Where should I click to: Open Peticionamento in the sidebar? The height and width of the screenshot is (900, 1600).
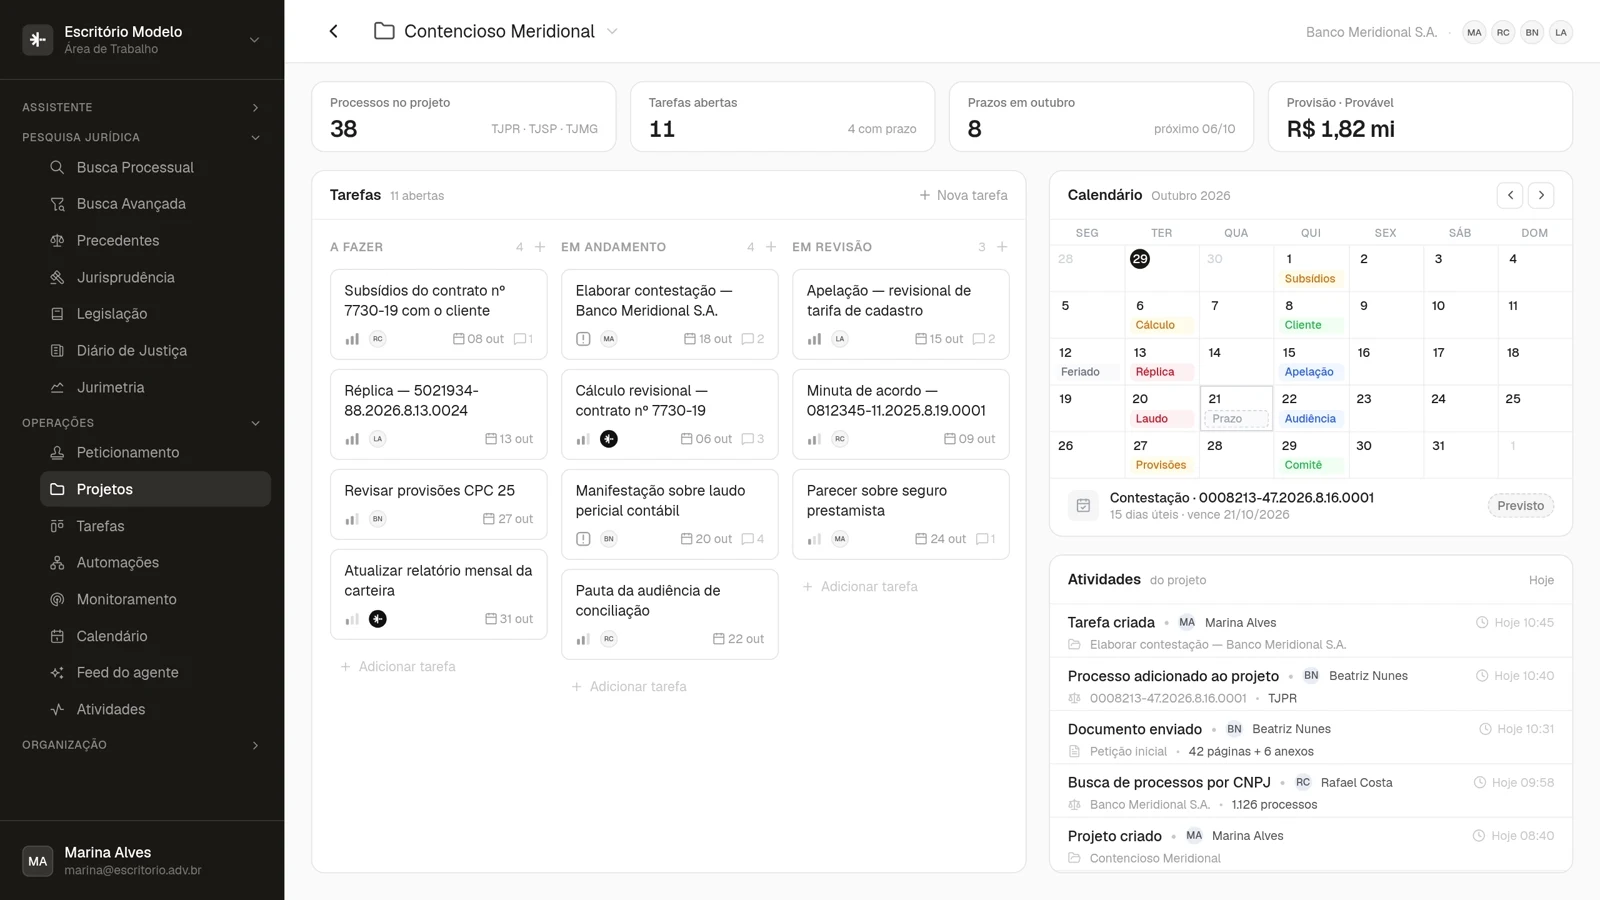(155, 452)
